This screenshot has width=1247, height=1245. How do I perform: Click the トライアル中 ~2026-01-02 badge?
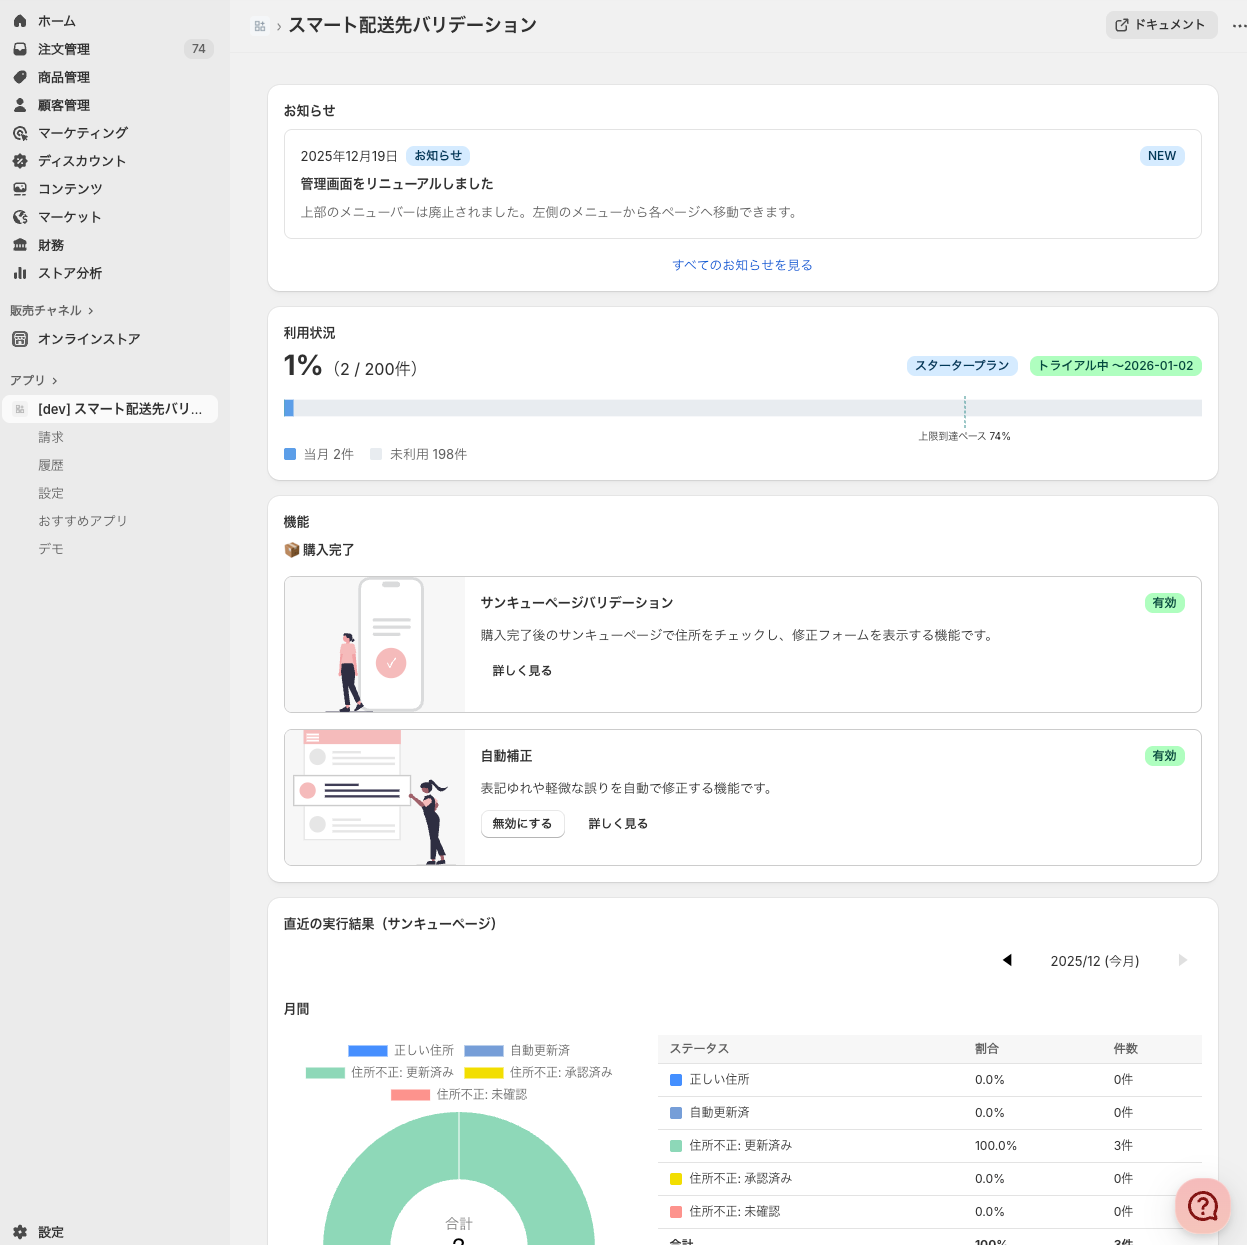[1115, 366]
